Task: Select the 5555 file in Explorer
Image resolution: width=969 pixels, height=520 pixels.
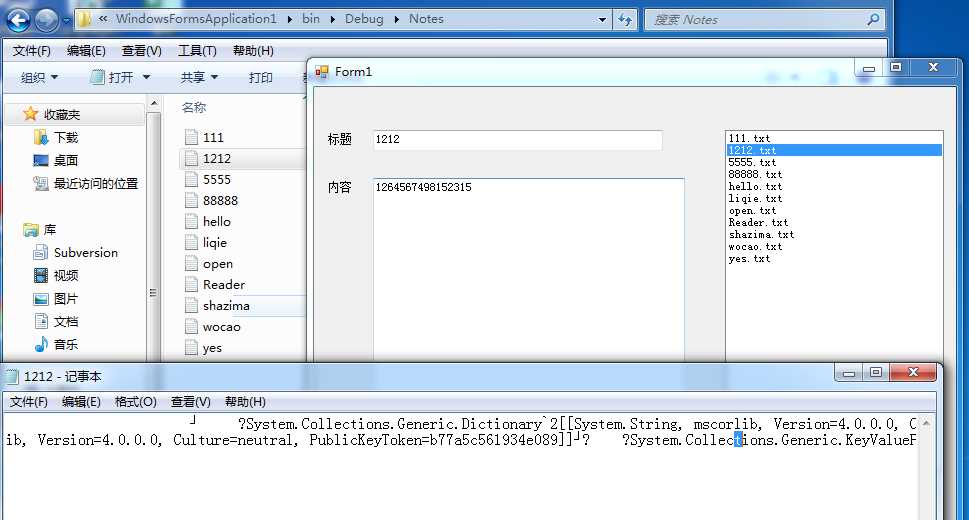Action: coord(216,179)
